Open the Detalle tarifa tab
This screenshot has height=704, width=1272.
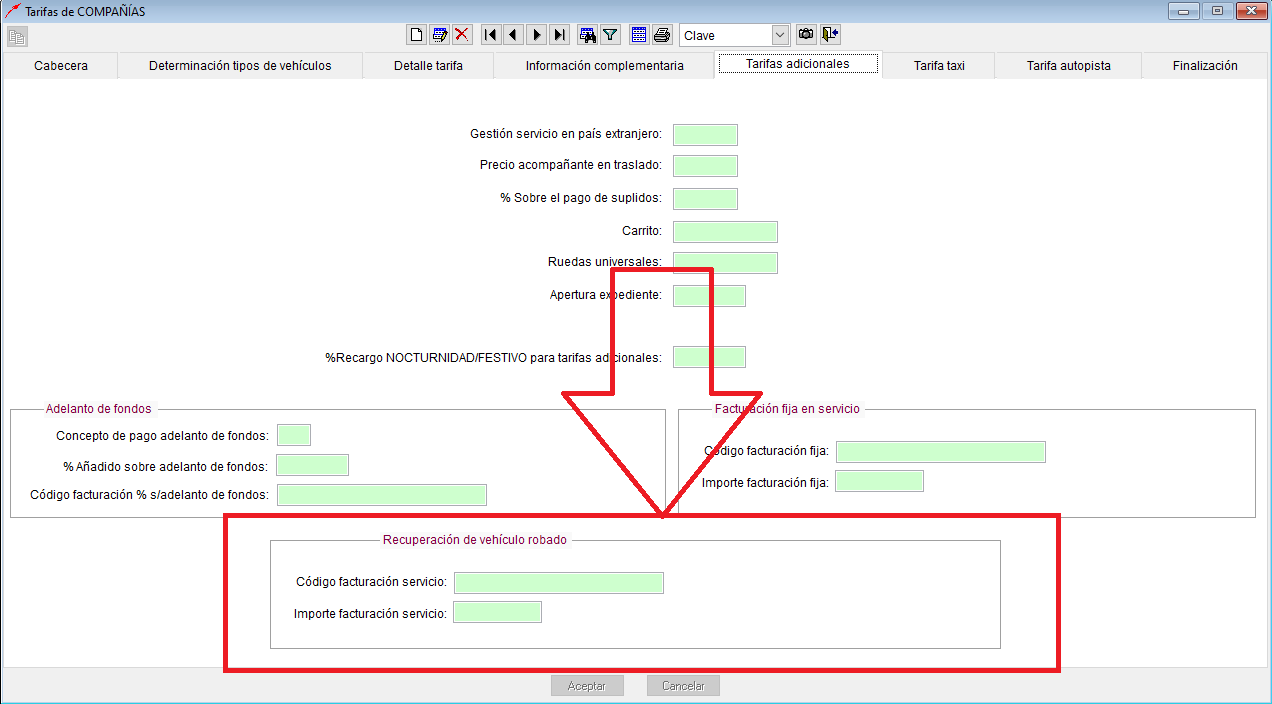pyautogui.click(x=428, y=66)
